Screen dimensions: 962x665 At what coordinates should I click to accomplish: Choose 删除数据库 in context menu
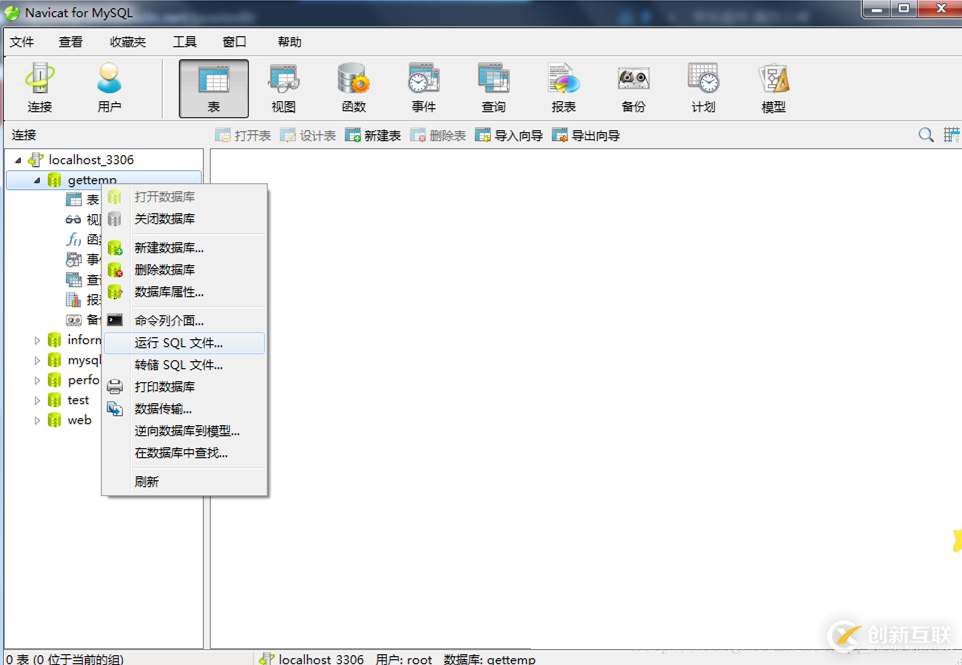point(185,270)
